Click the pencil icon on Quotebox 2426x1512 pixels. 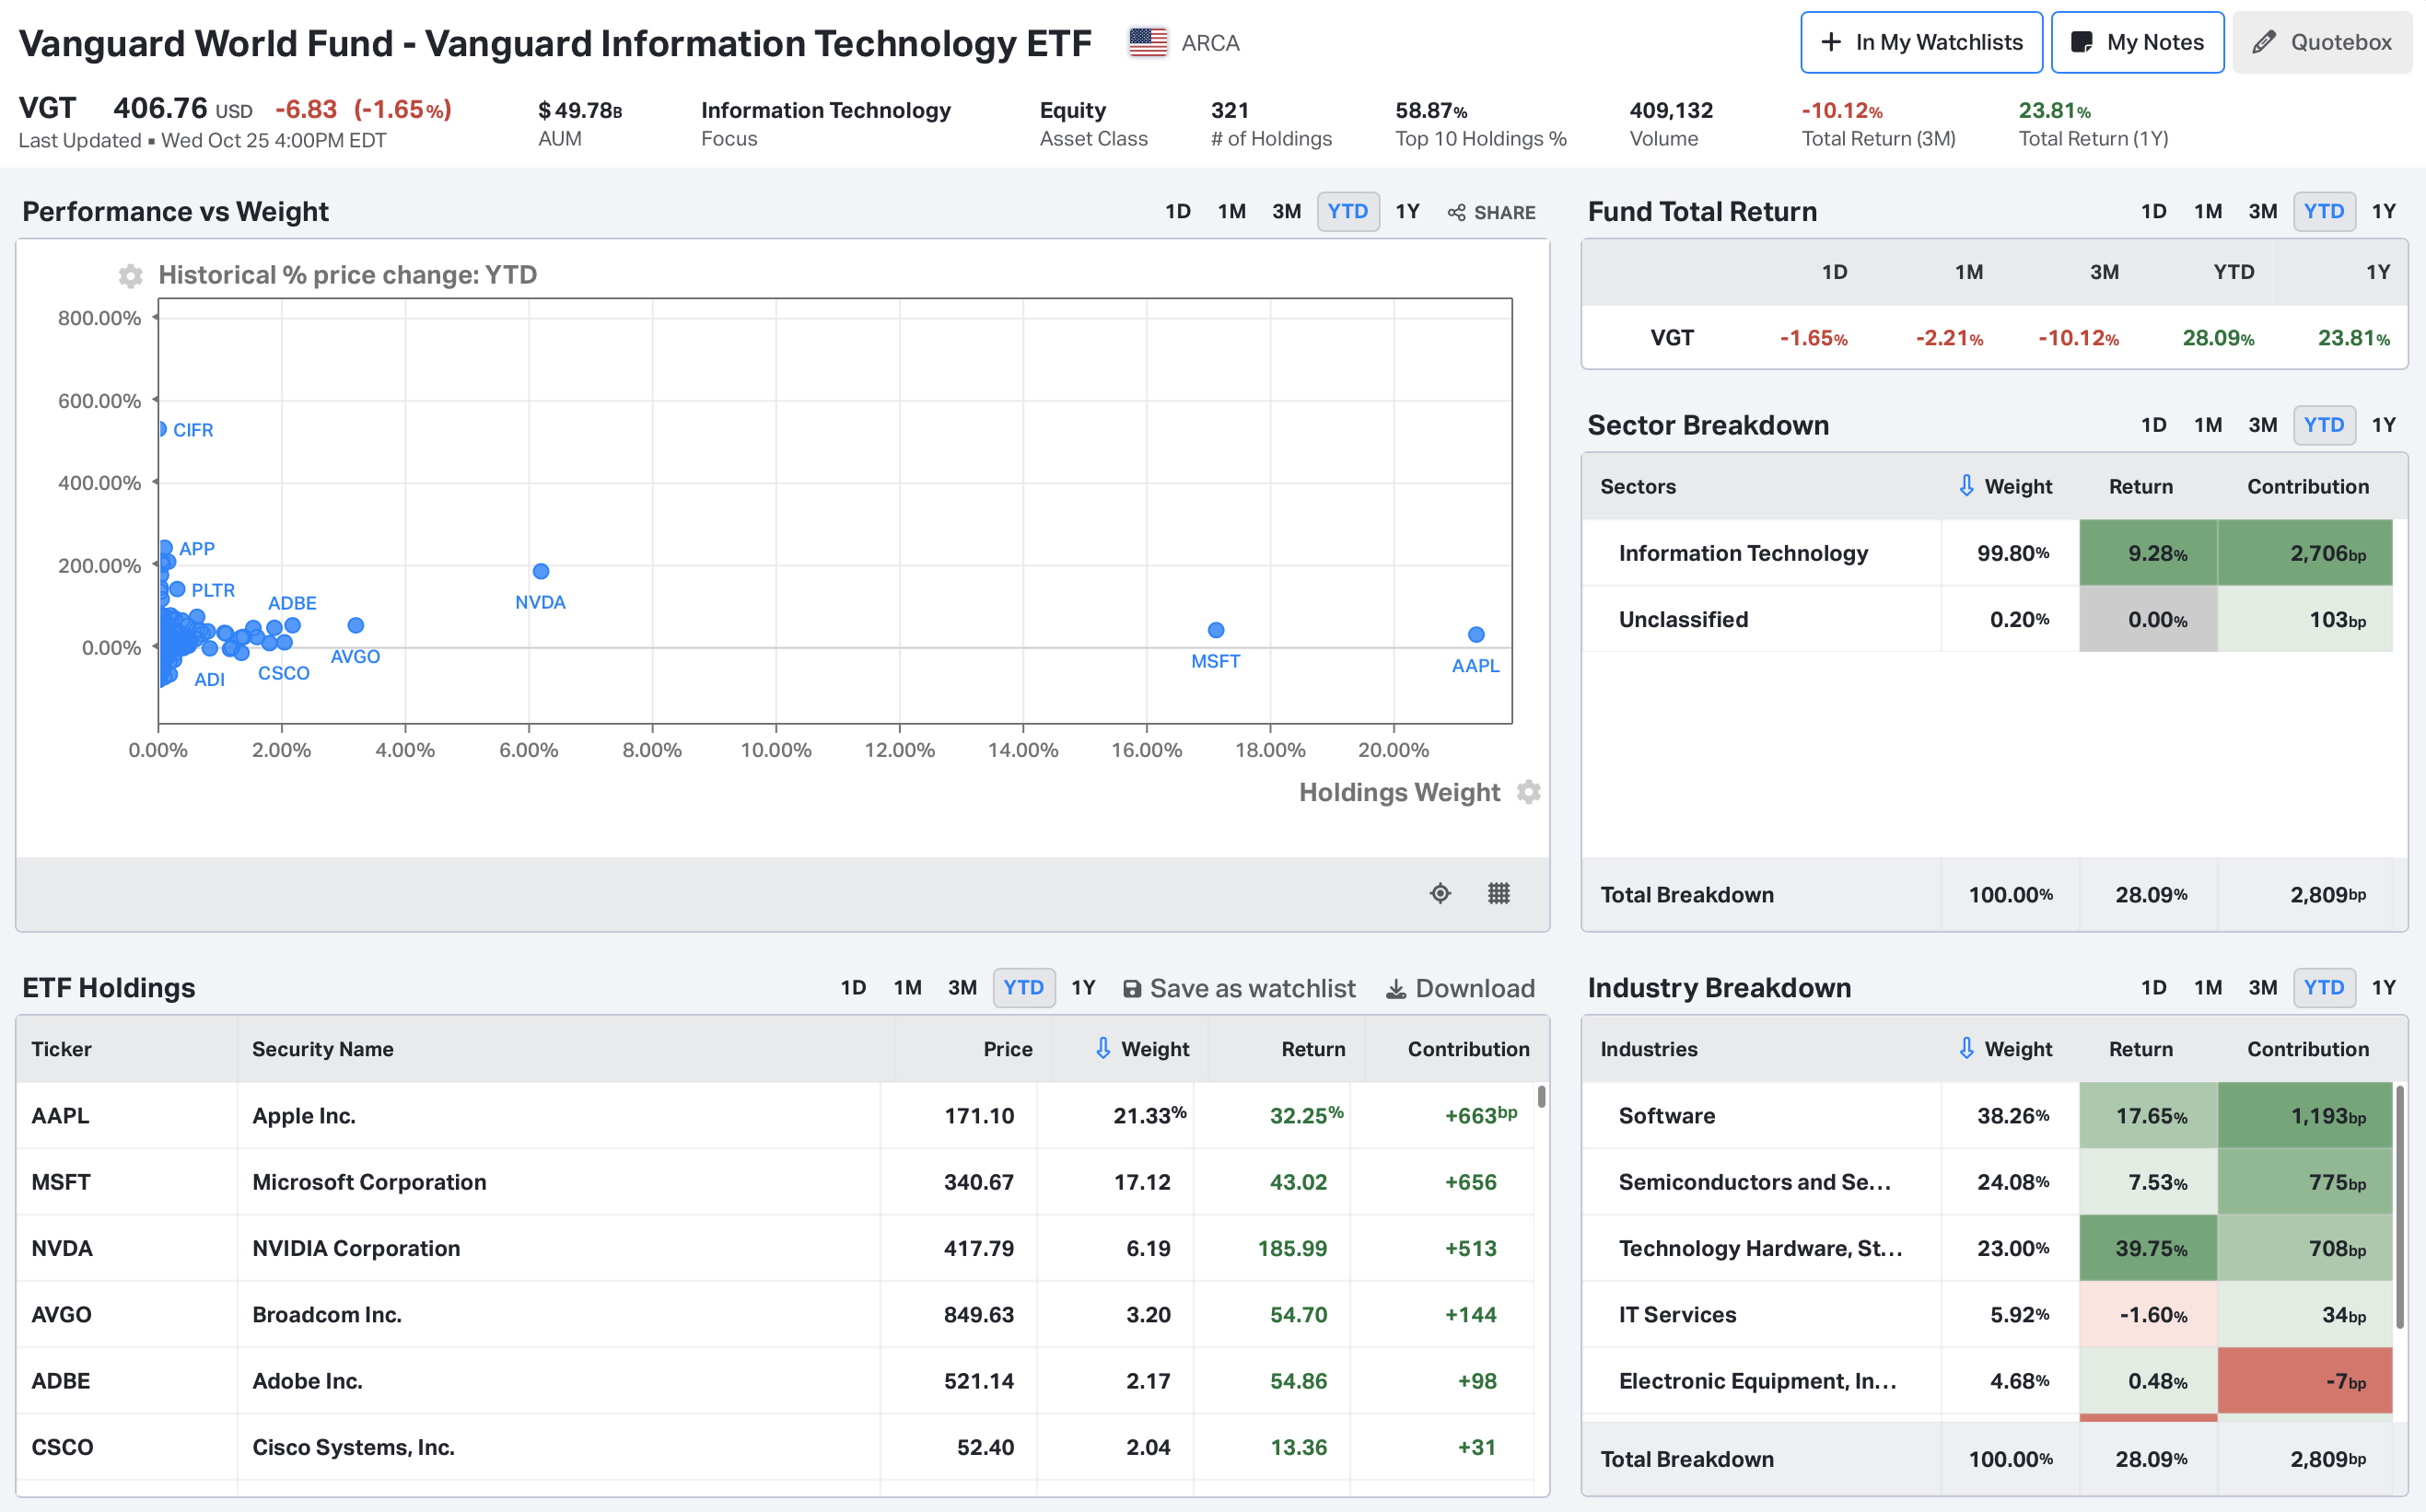pos(2264,42)
